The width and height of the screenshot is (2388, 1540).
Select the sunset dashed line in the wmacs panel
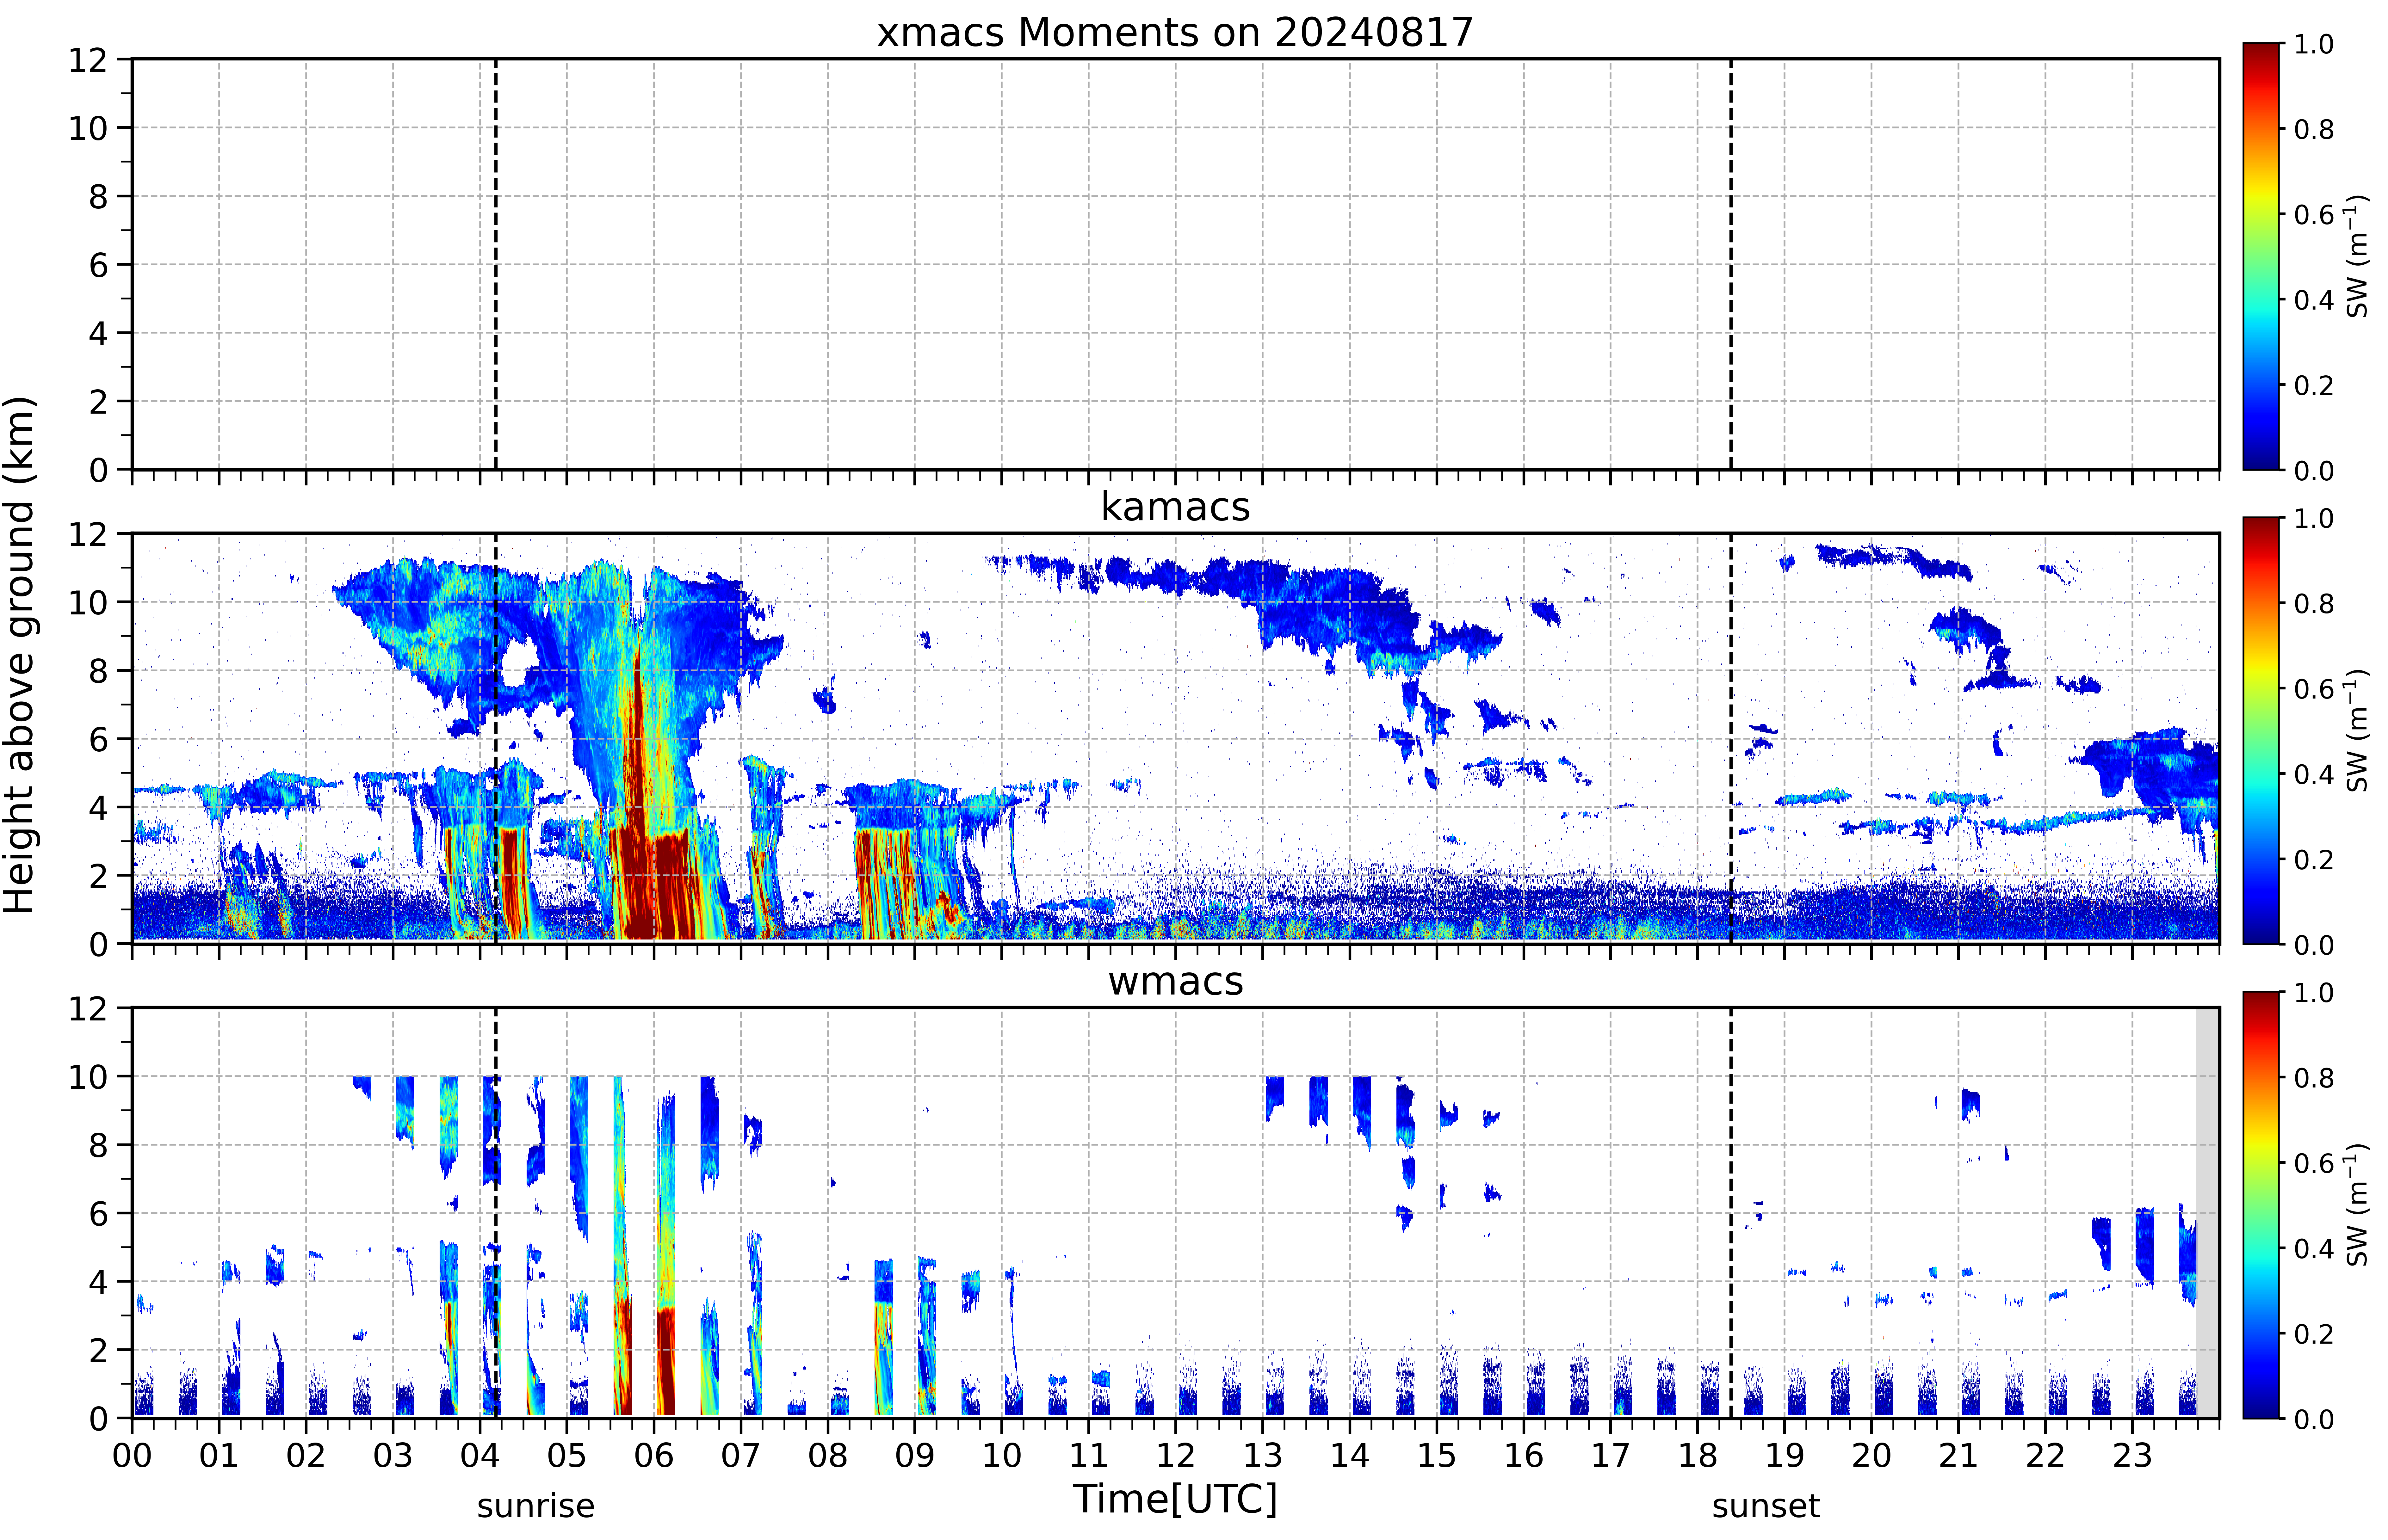point(1731,1213)
